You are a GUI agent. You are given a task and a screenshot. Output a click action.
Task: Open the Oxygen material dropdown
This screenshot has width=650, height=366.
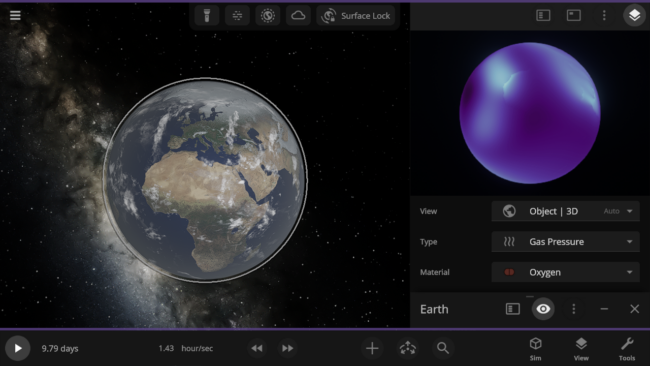(x=565, y=272)
